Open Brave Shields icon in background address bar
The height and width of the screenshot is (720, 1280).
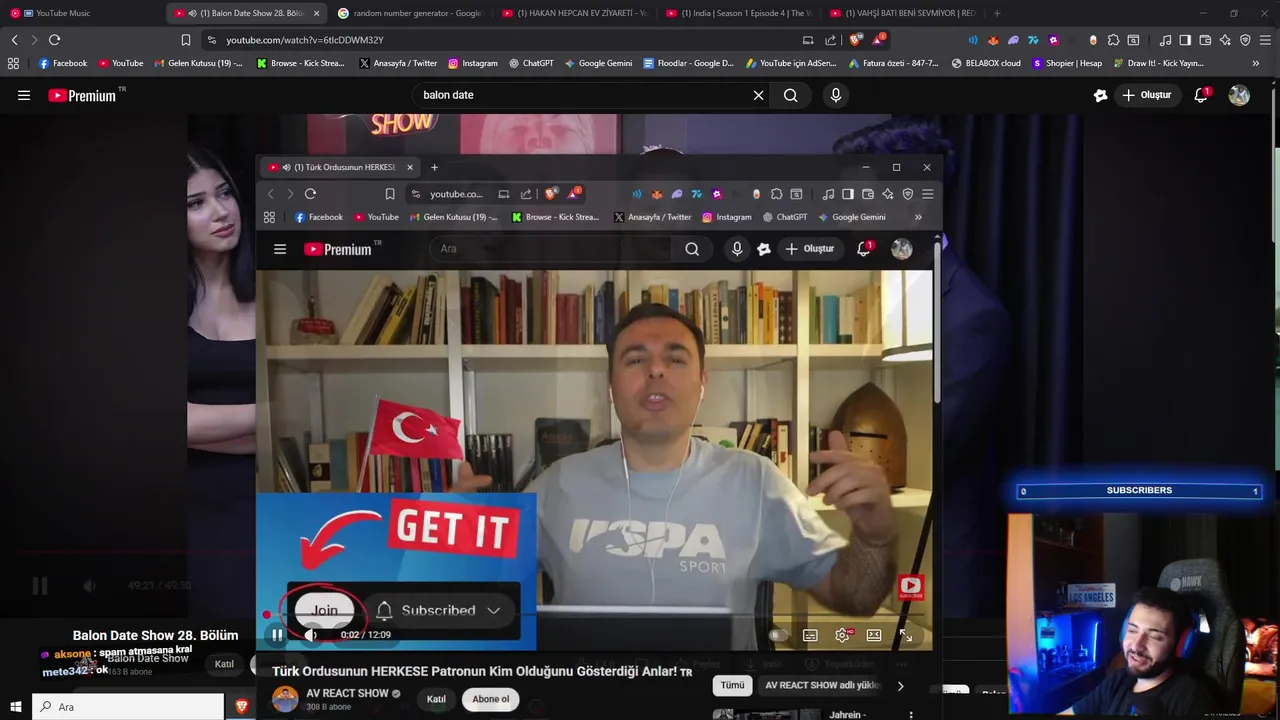pyautogui.click(x=855, y=40)
